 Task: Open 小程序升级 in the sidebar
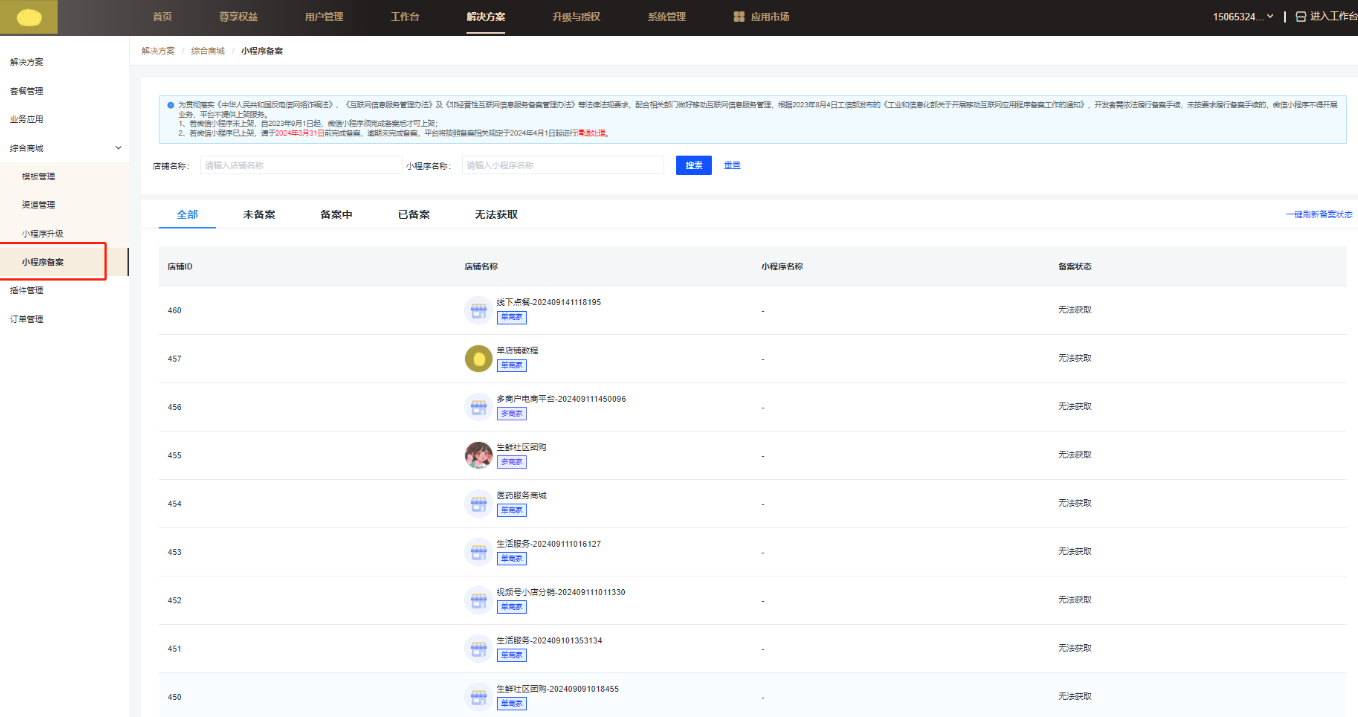43,233
